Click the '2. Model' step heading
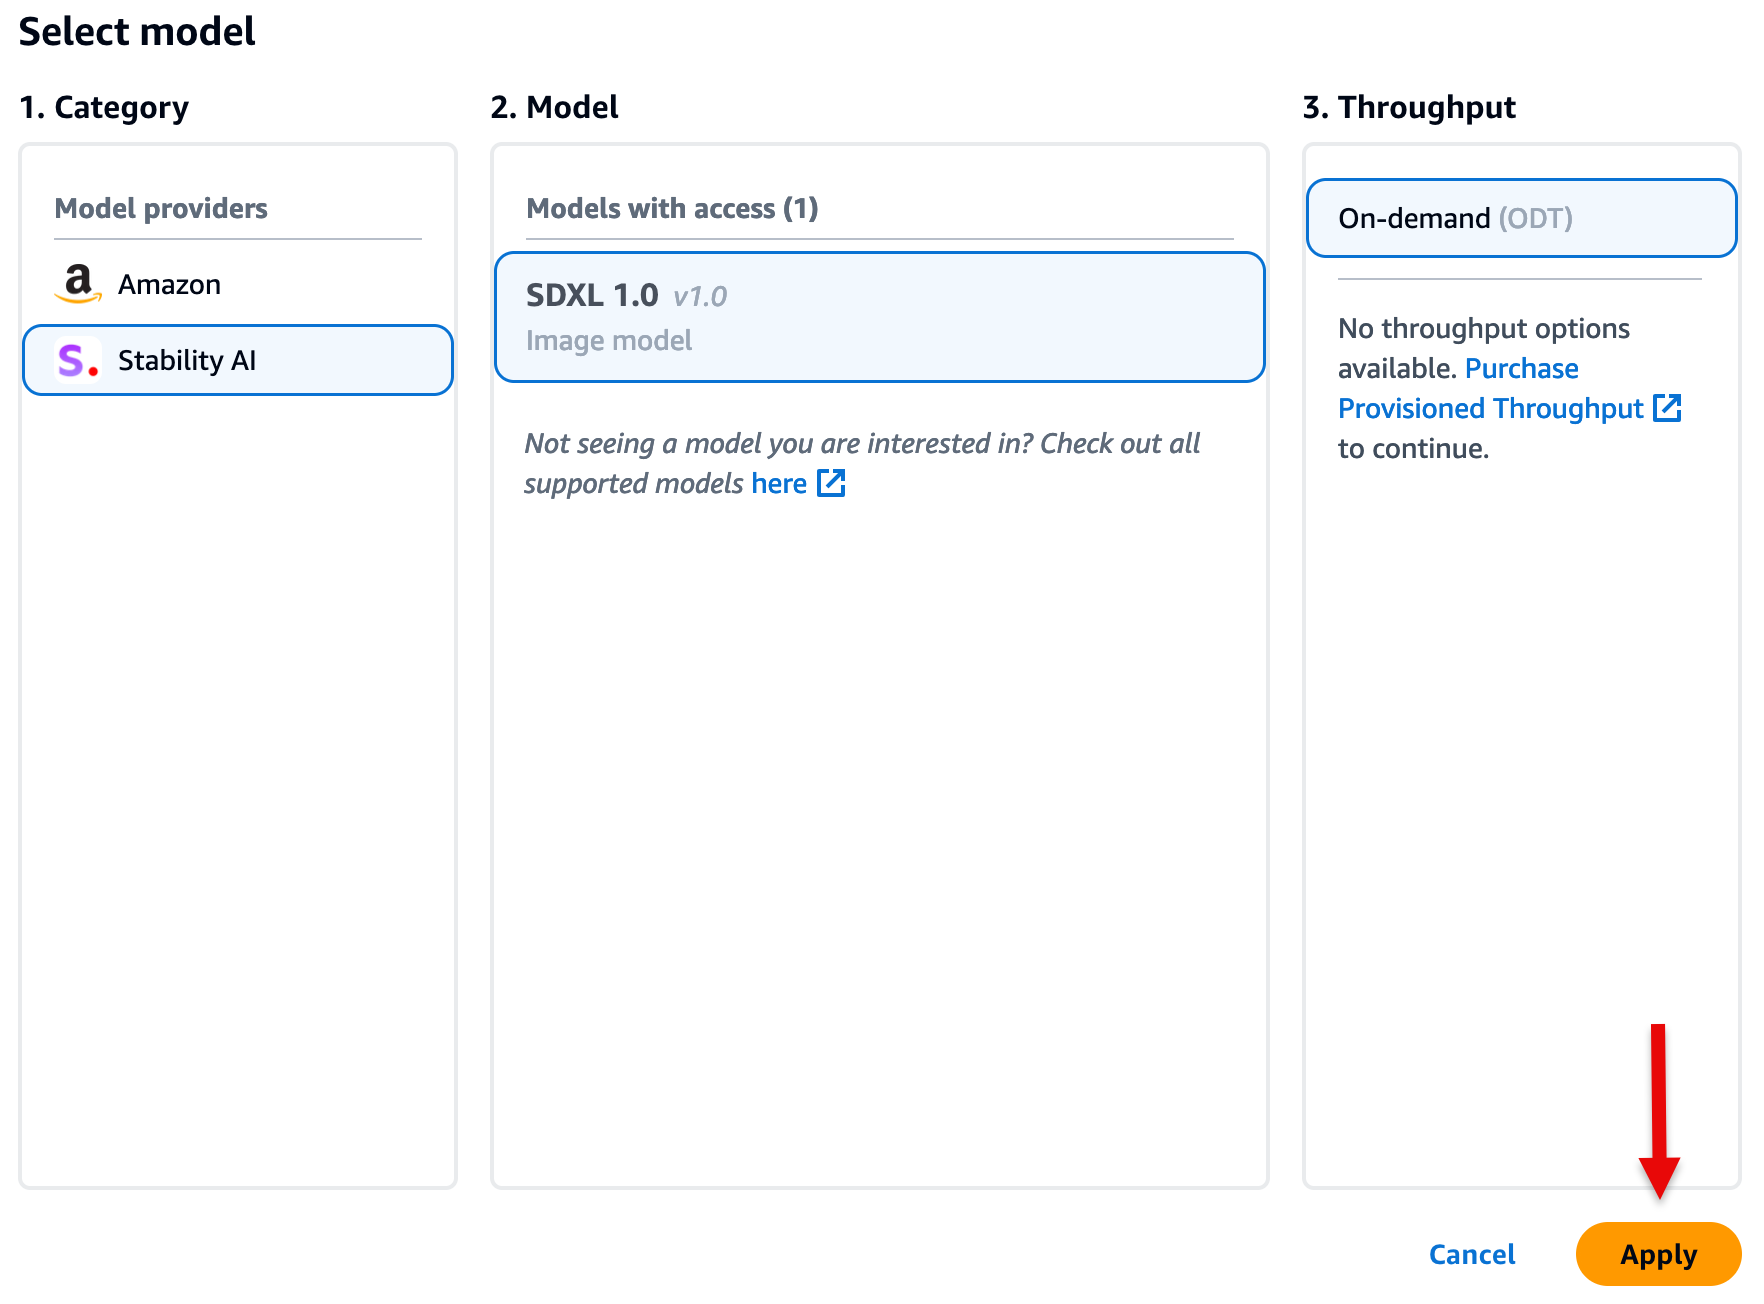Viewport: 1764px width, 1304px height. 554,107
